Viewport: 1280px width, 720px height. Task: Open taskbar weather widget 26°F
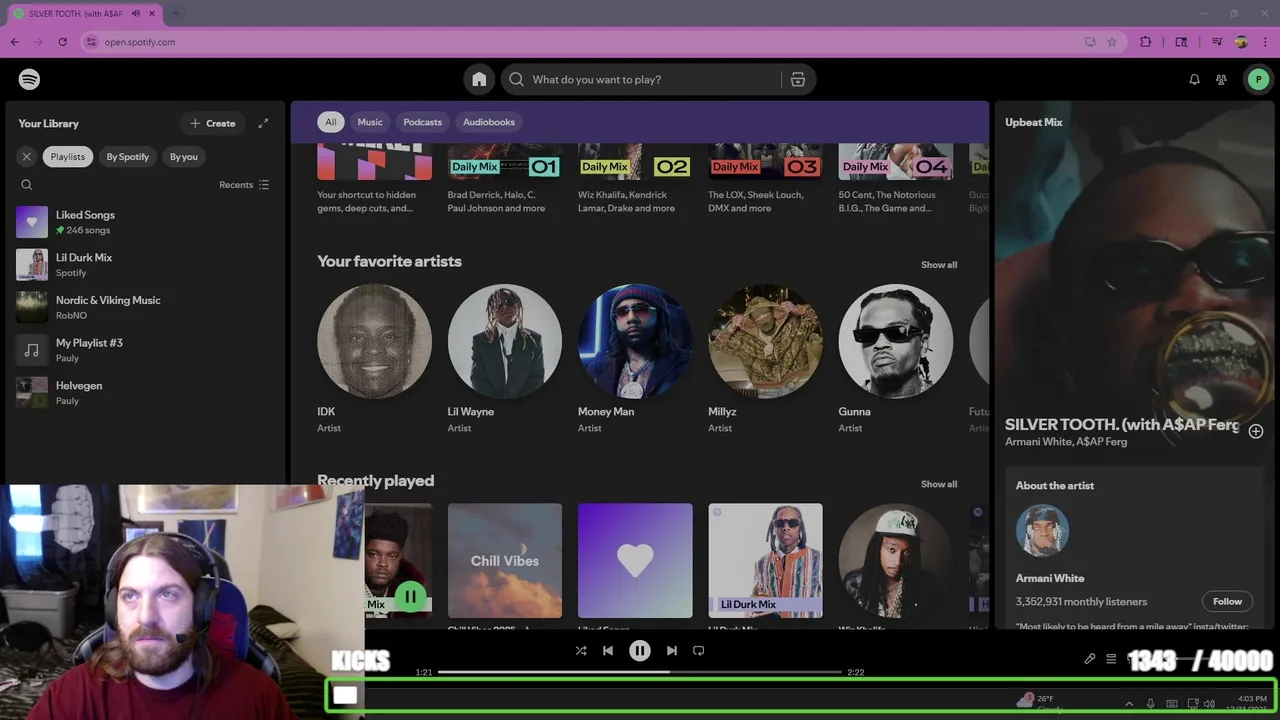1040,702
